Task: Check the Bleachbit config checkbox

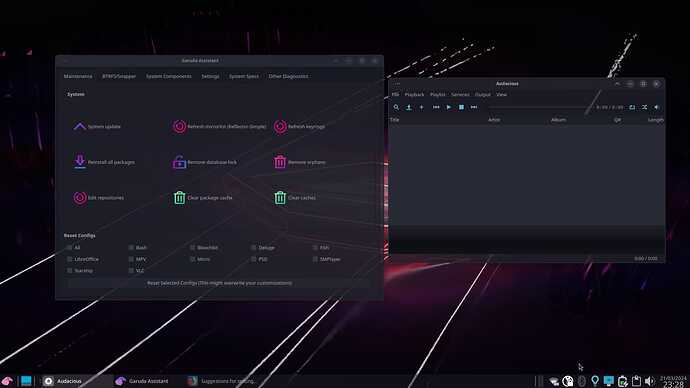Action: click(192, 248)
